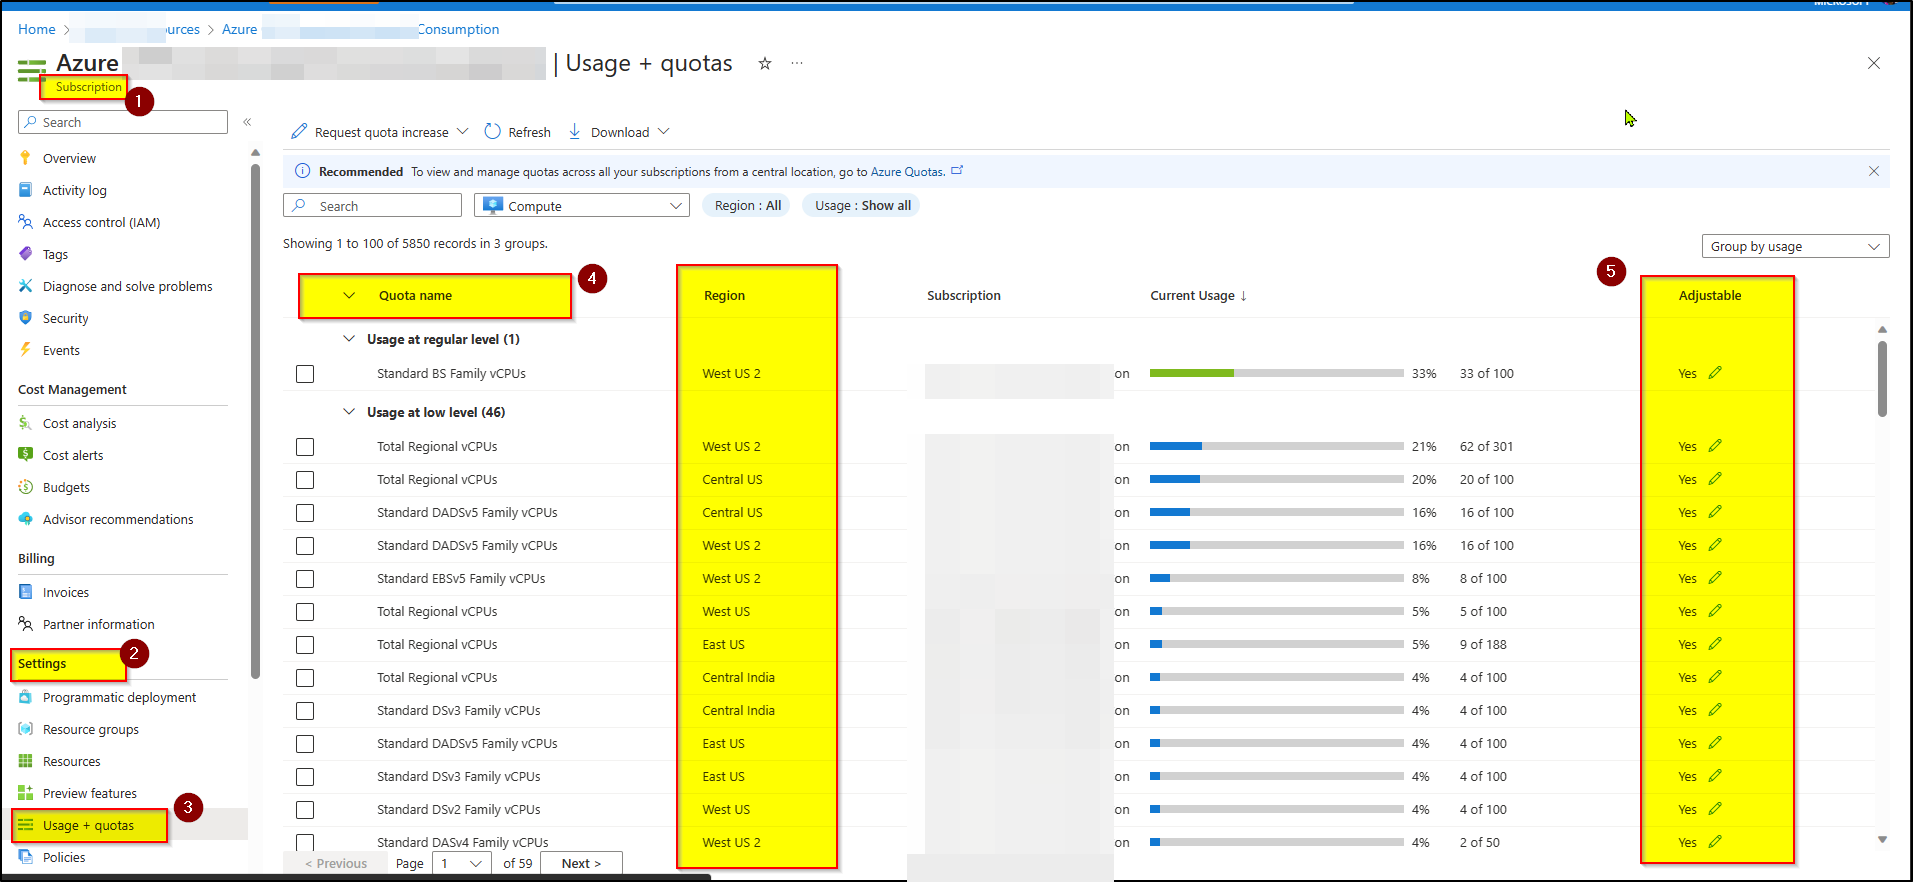This screenshot has width=1913, height=882.
Task: Click the Resource groups icon
Action: point(25,729)
